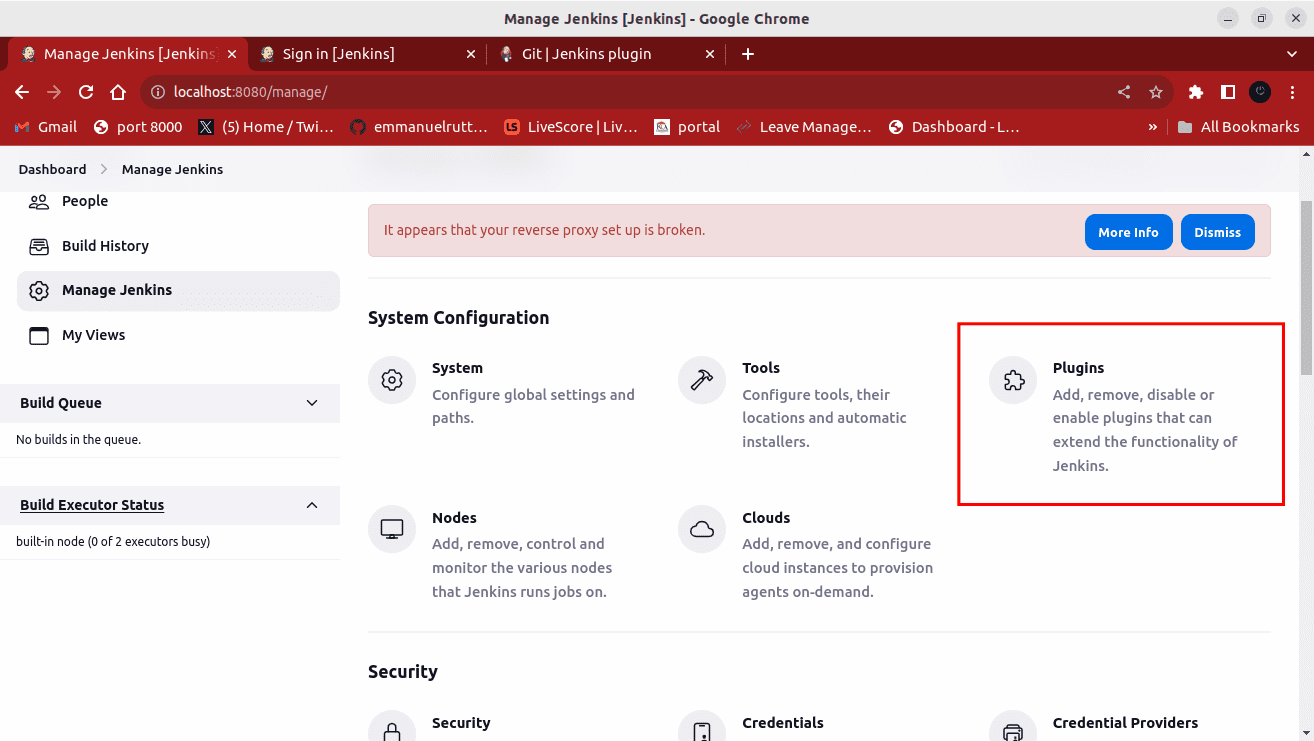Click the Tools hammer icon
Viewport: 1314px width, 741px height.
coord(702,381)
